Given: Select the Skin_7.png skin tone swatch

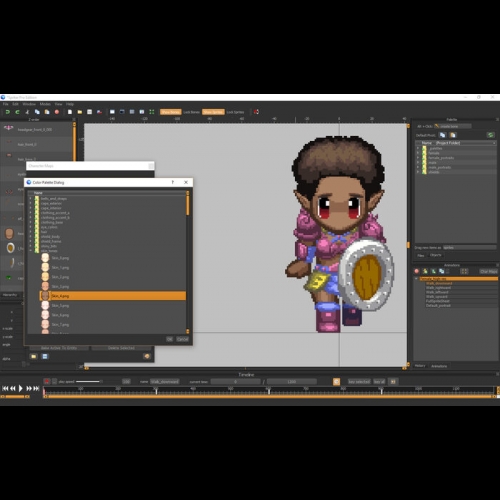Looking at the screenshot, I should pos(45,324).
